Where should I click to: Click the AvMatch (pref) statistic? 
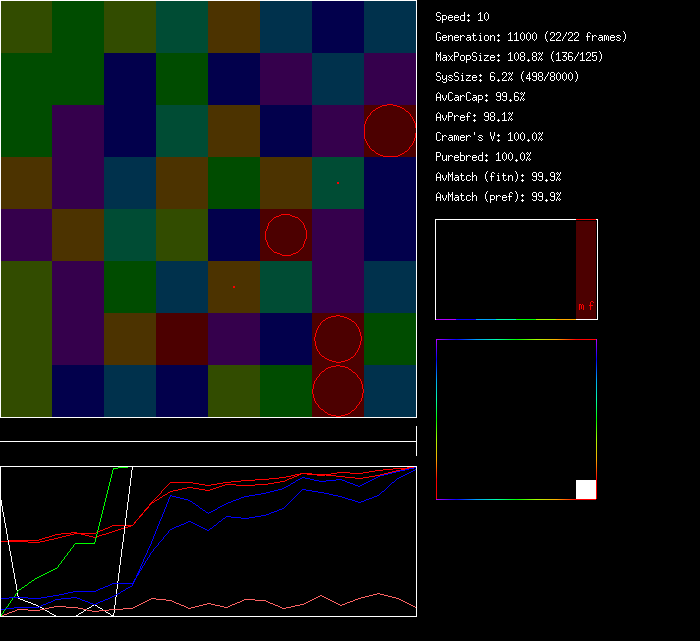(498, 197)
